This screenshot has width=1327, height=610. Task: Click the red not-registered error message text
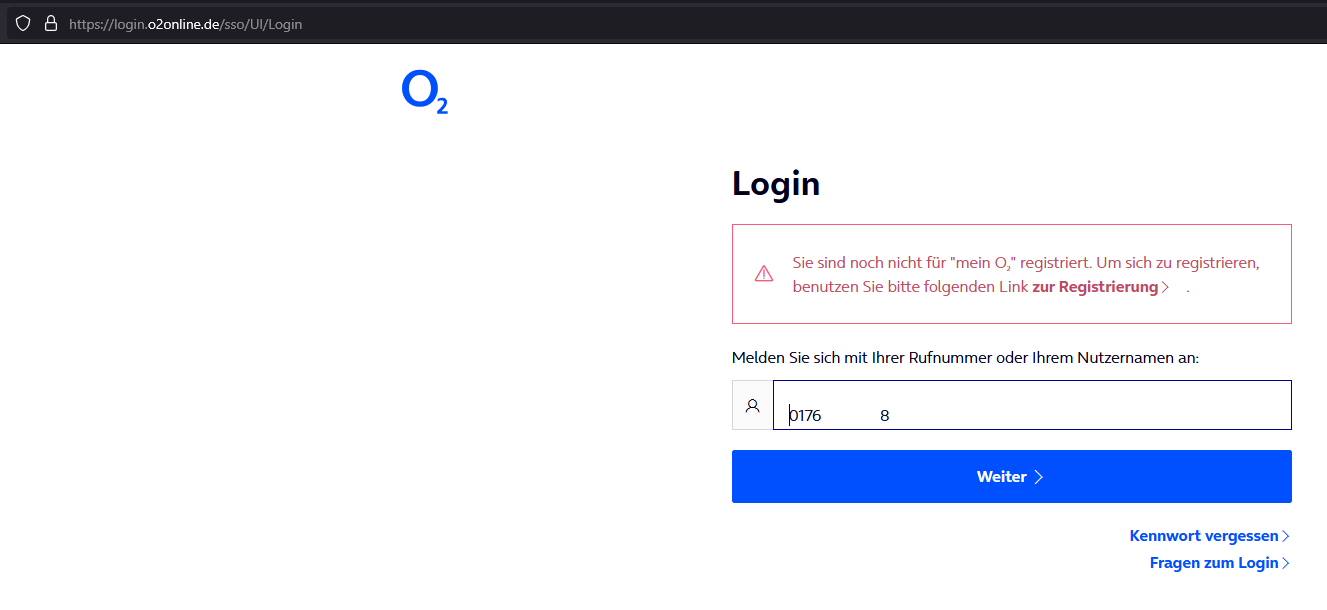coord(1026,275)
